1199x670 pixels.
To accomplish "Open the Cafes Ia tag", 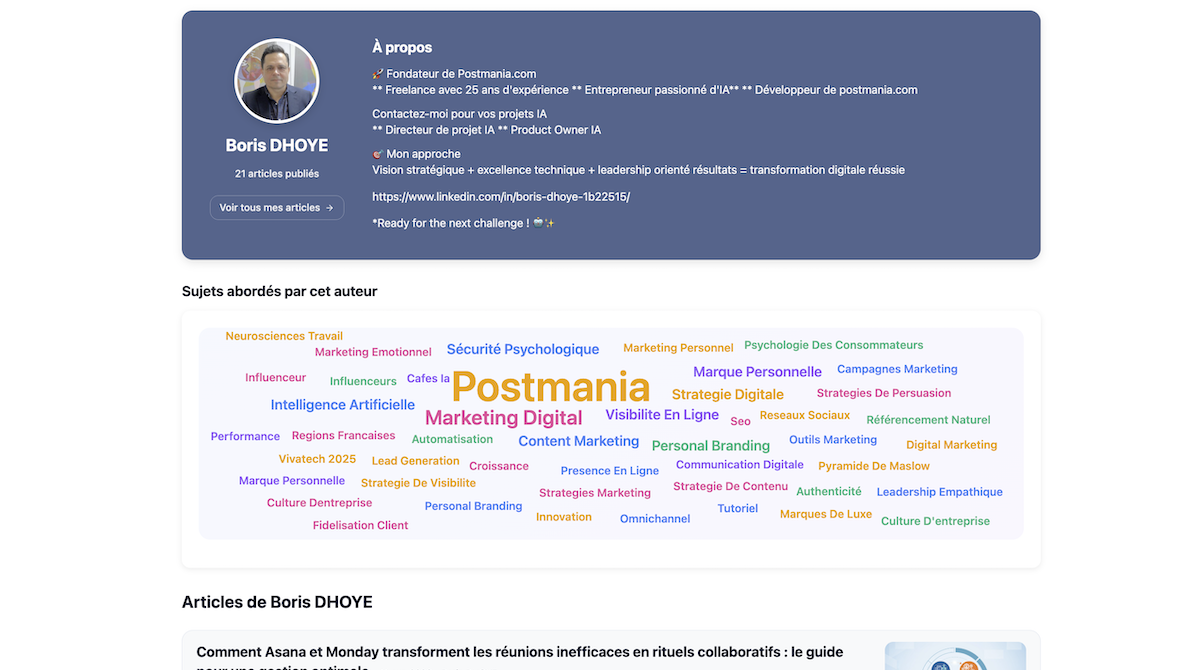I will (428, 378).
